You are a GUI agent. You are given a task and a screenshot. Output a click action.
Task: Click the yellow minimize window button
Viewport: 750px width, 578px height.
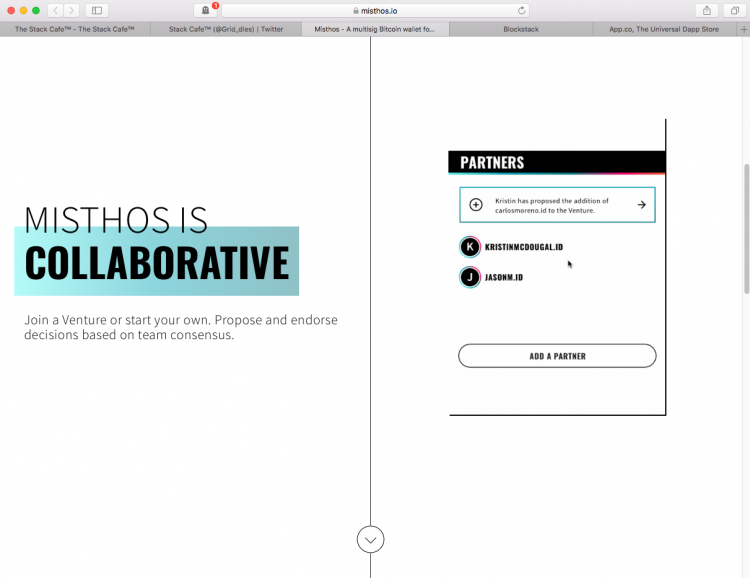point(23,11)
